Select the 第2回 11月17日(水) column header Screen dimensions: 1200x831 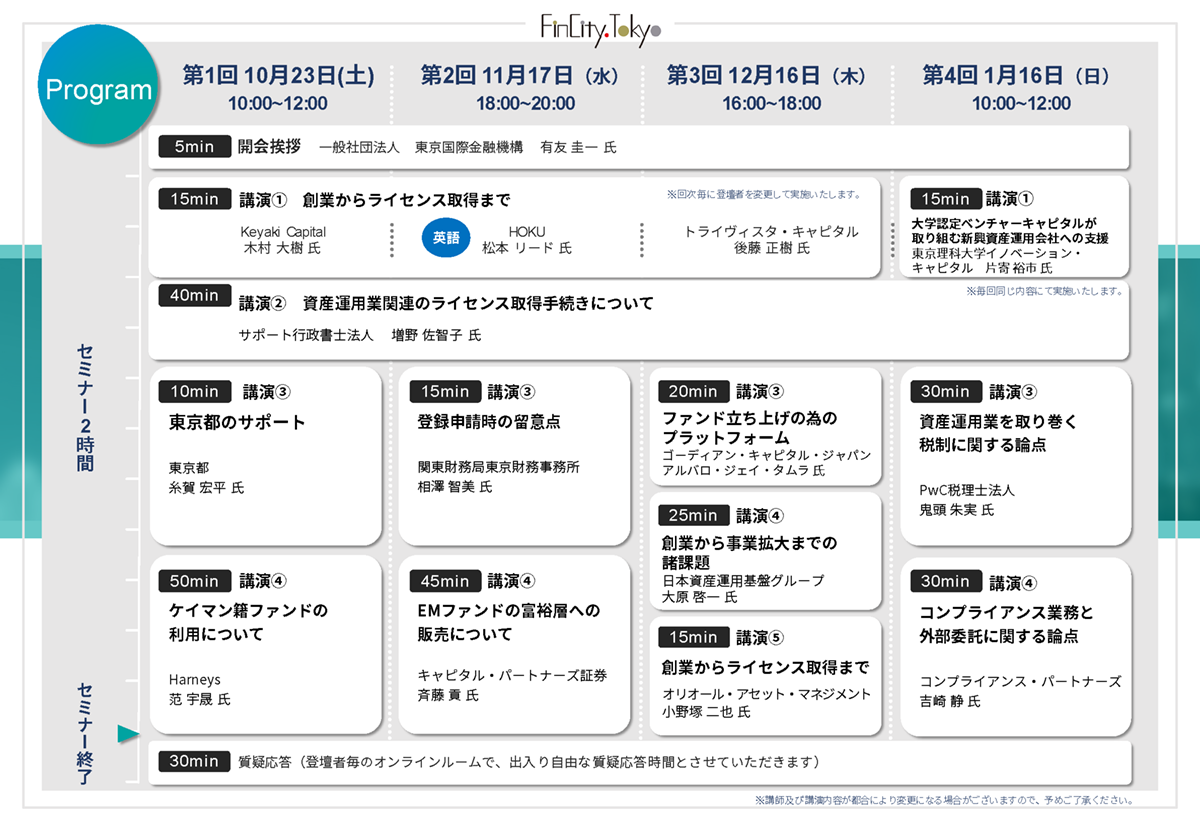[x=525, y=76]
